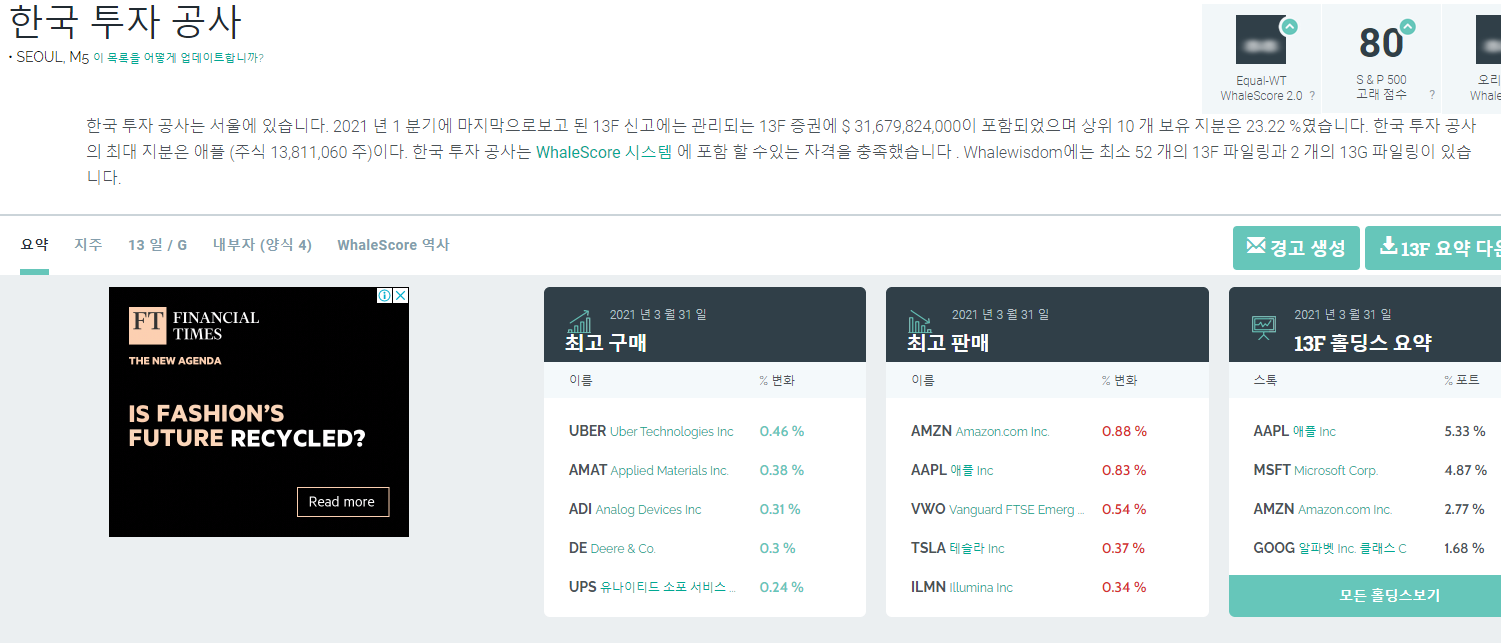The image size is (1501, 643).
Task: Click Read more in the ad
Action: tap(342, 502)
